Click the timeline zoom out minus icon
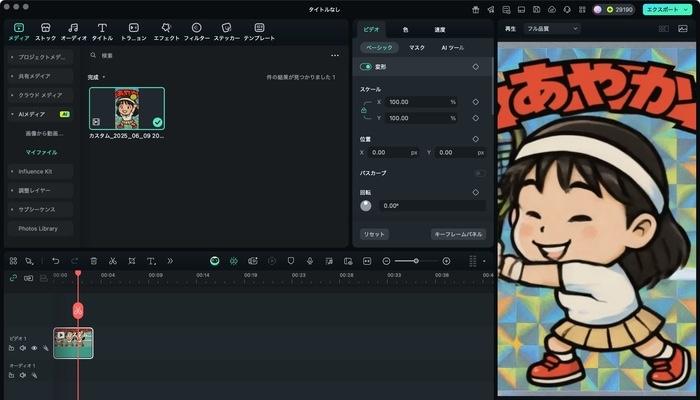Viewport: 700px width, 400px height. pos(387,261)
